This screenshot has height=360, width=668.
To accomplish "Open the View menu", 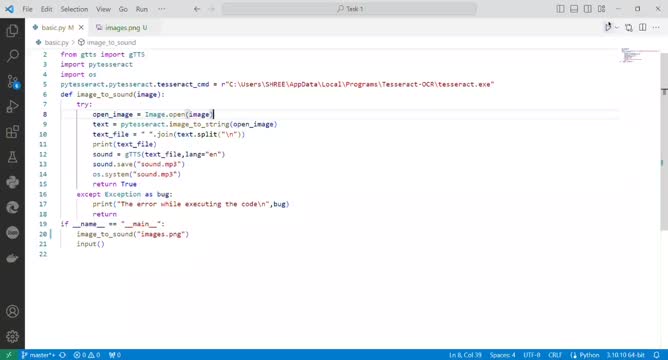I will [x=103, y=9].
